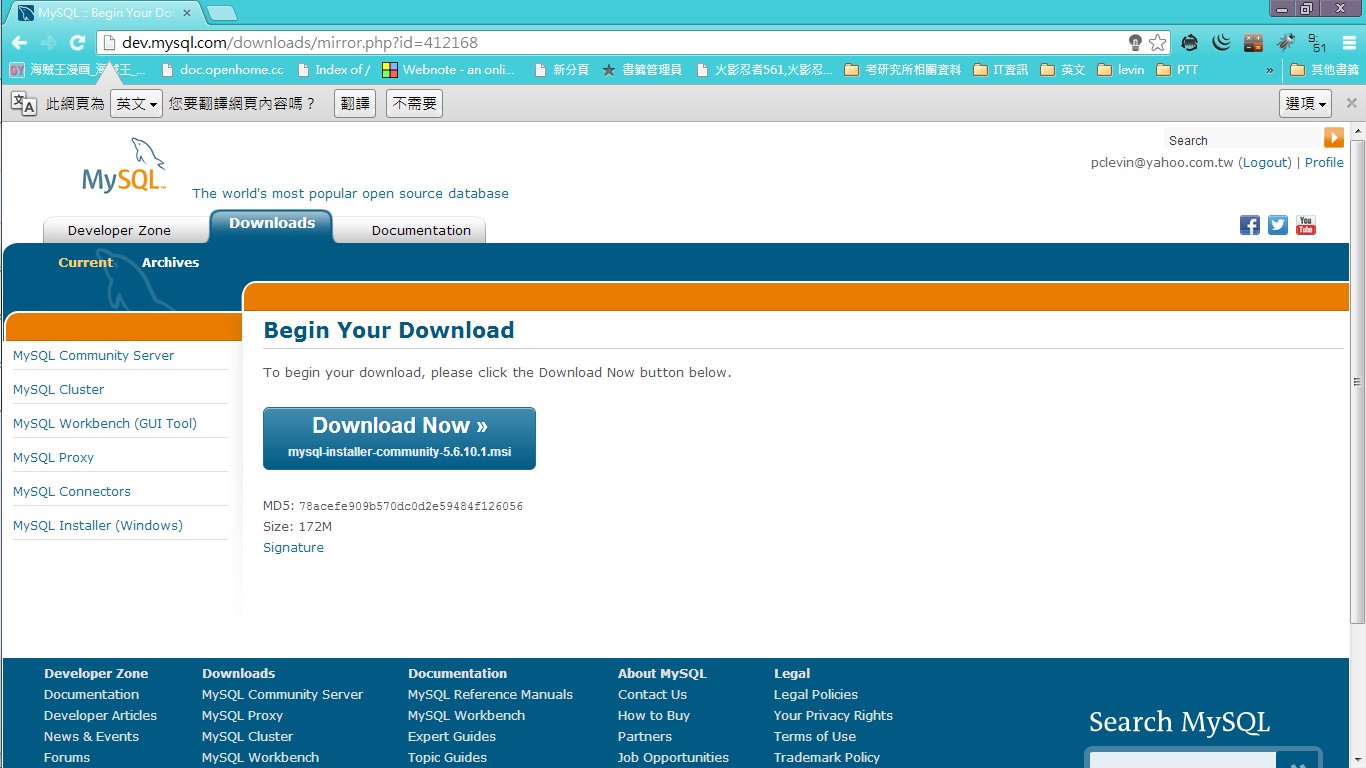
Task: Reload the page with the refresh icon
Action: point(77,43)
